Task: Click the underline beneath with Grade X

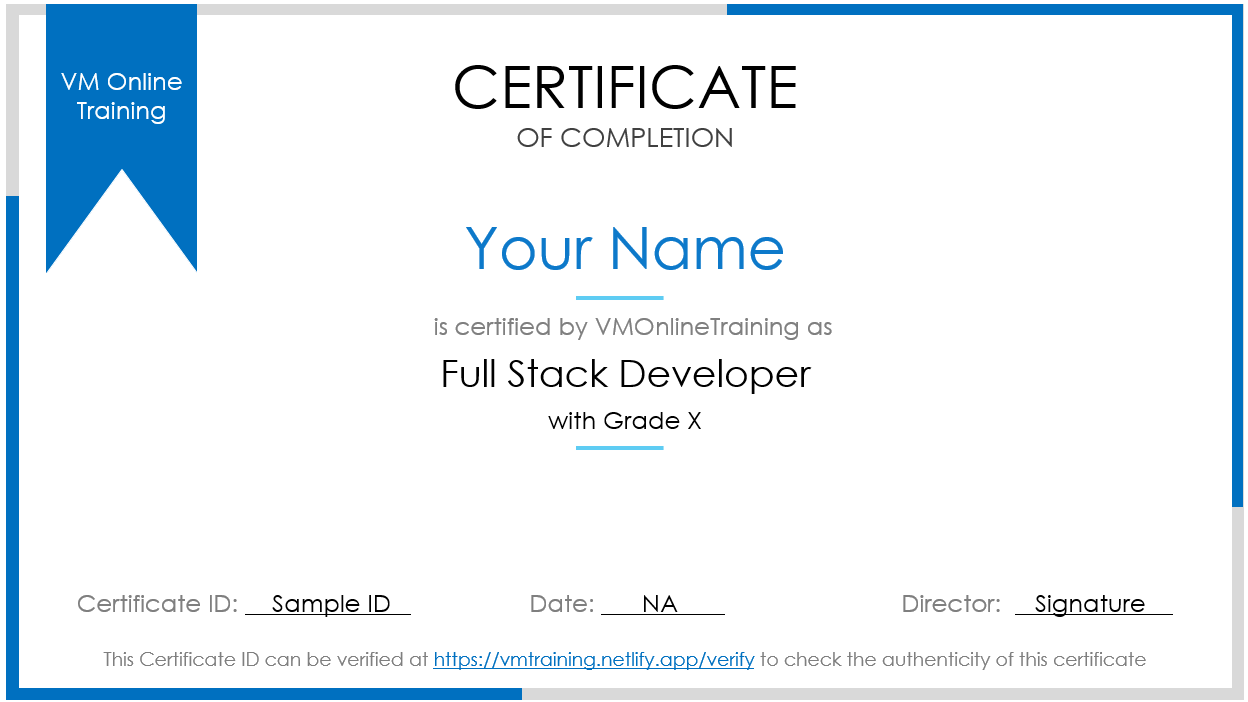Action: [622, 448]
